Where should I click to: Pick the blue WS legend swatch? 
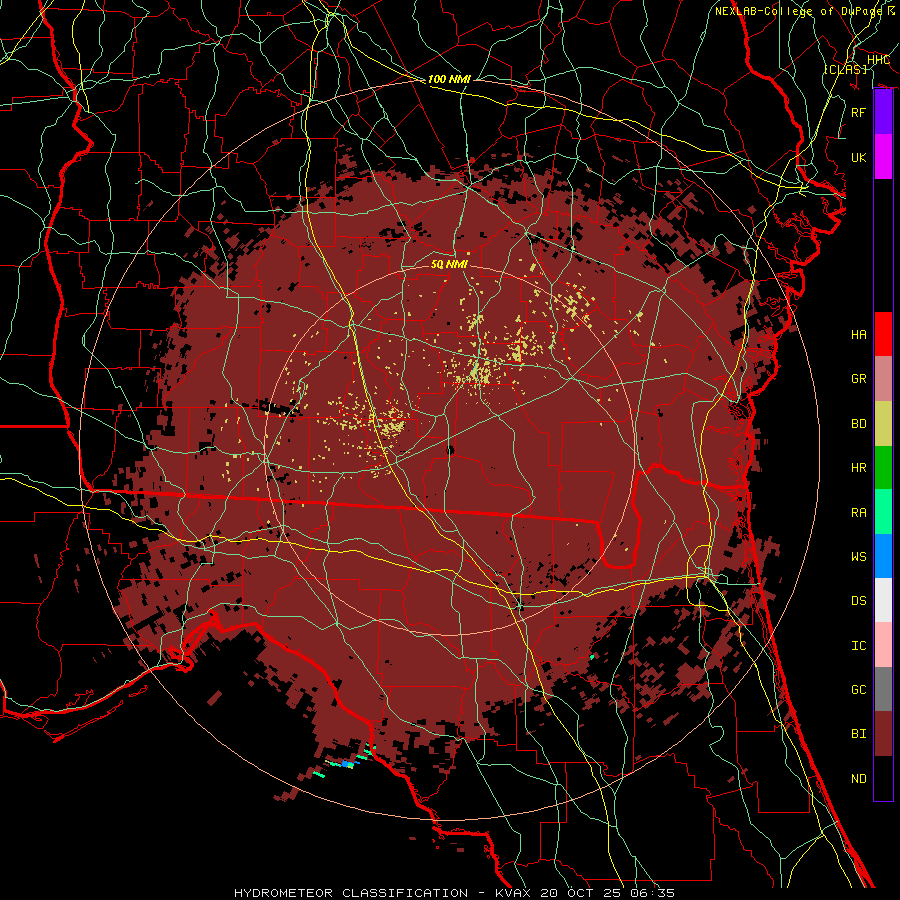883,556
